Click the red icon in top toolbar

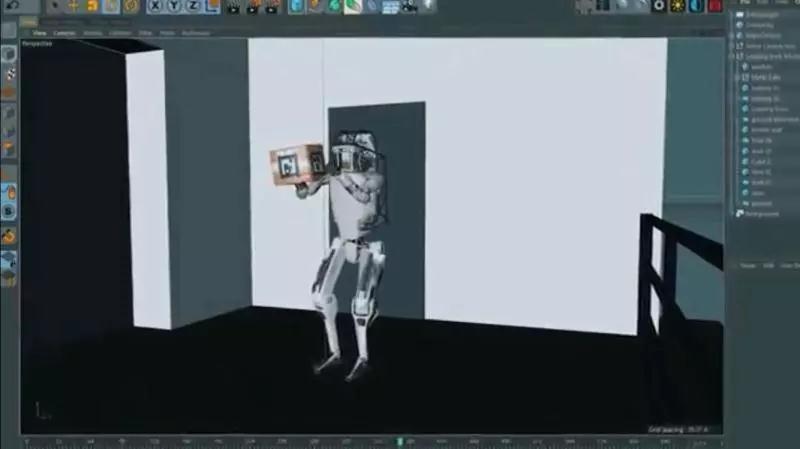[715, 6]
